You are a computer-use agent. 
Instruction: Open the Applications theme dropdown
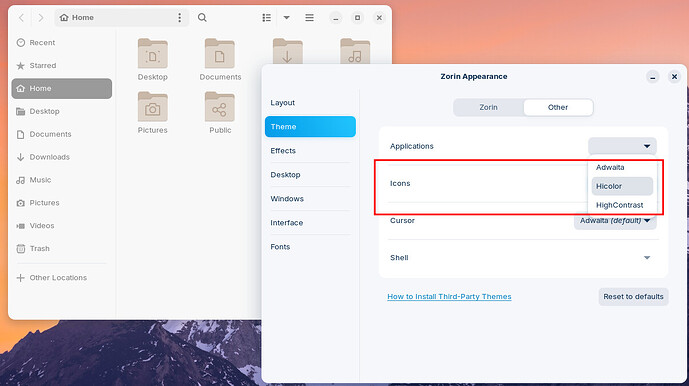(x=622, y=146)
